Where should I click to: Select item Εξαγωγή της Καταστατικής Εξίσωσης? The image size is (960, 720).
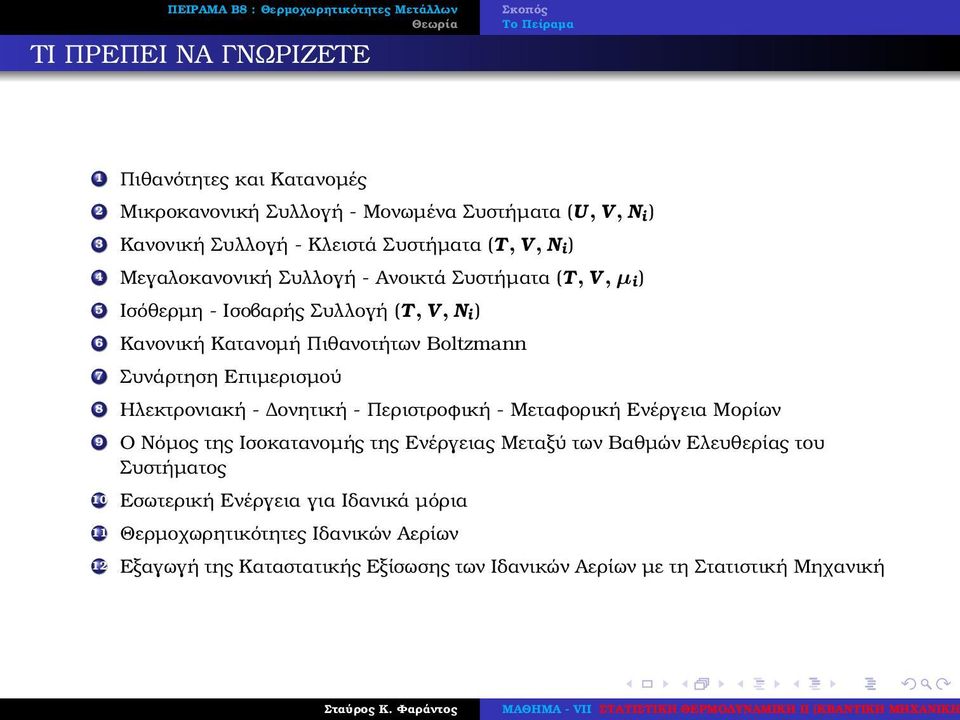(502, 566)
